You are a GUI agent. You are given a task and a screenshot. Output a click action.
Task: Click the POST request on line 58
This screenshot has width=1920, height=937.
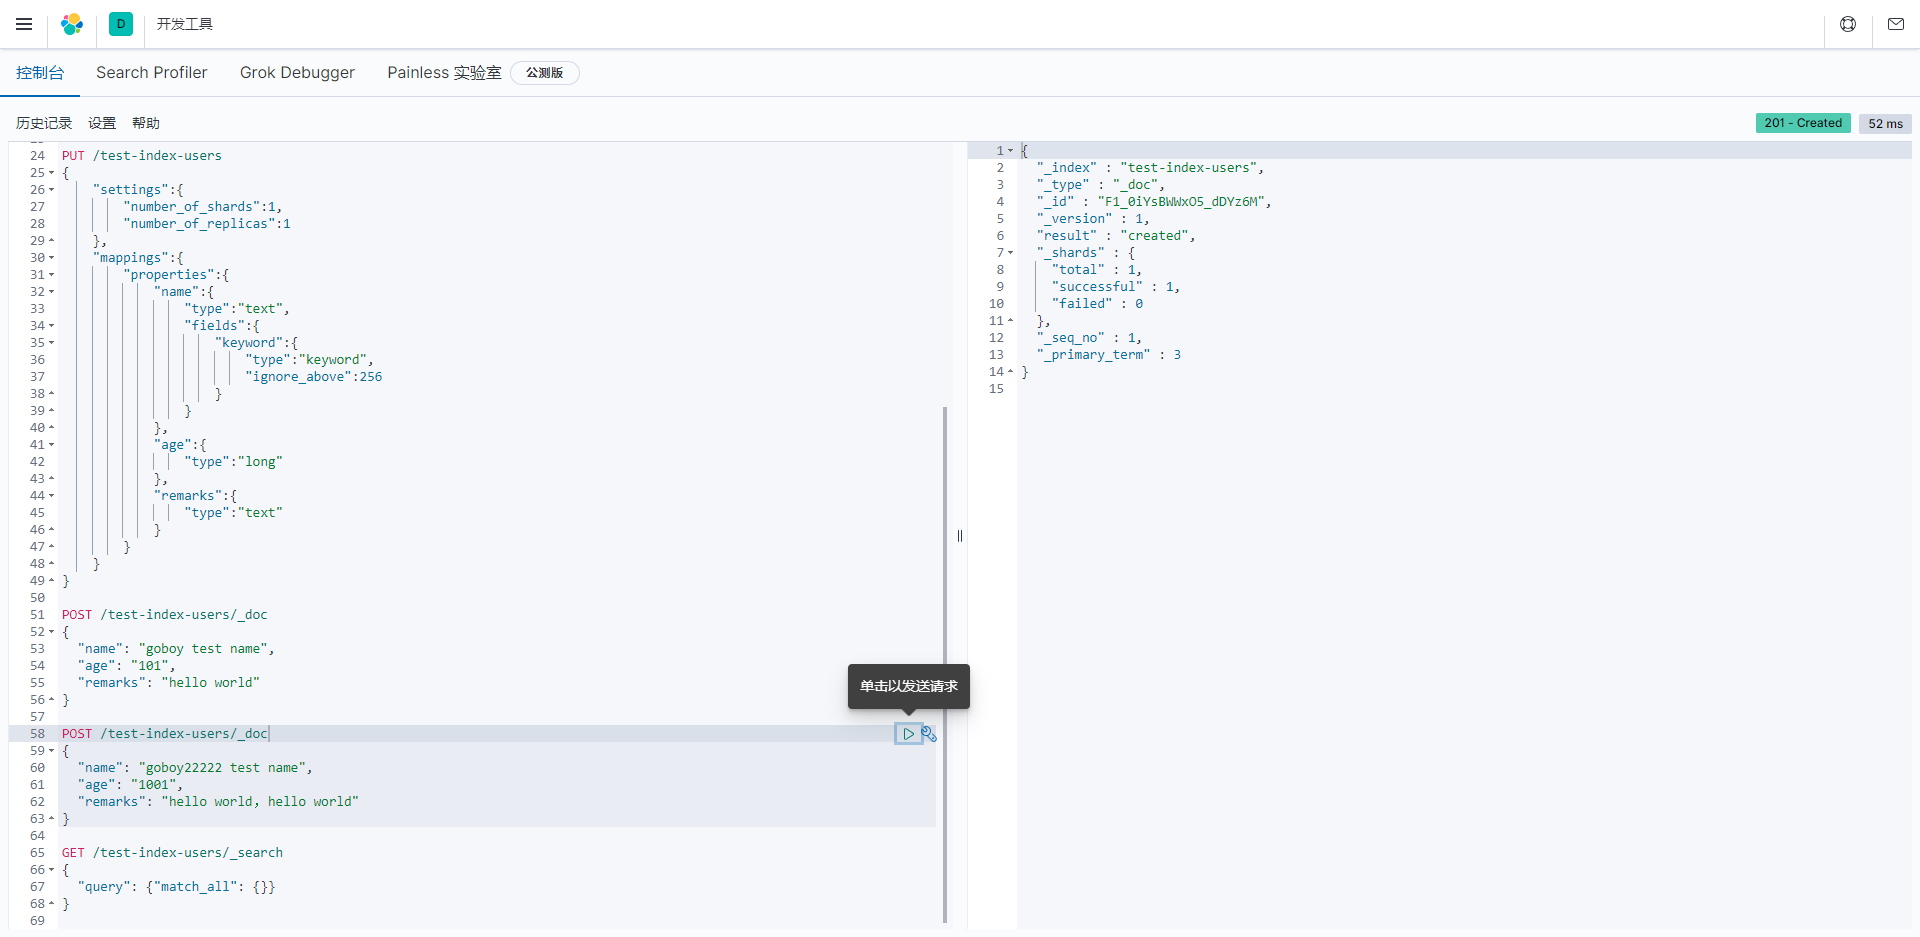165,734
